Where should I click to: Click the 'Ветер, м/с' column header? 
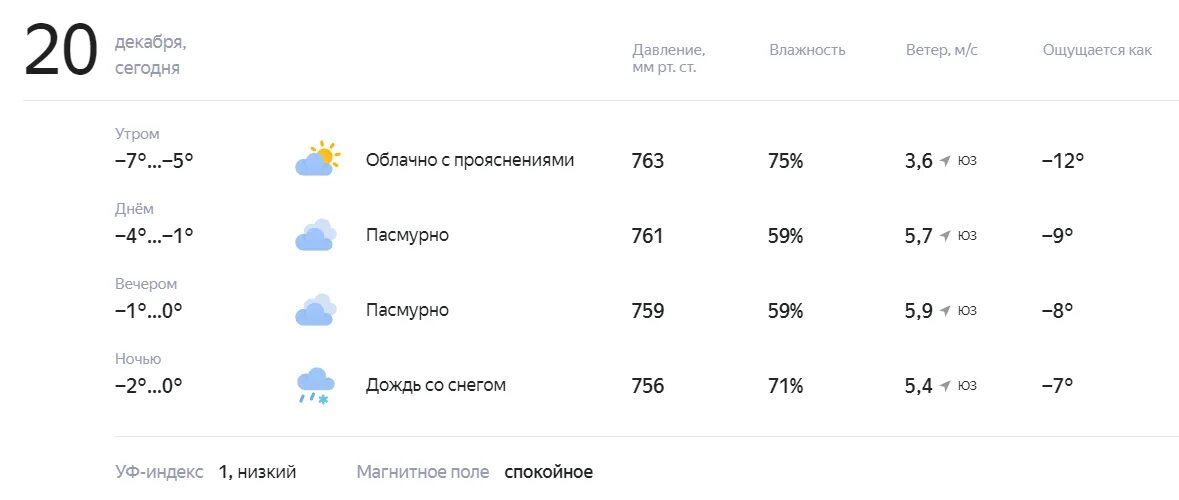coord(942,50)
